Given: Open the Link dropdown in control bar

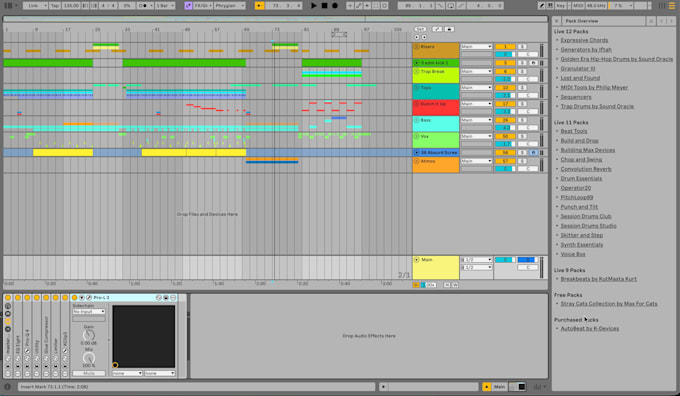Looking at the screenshot, I should click(x=35, y=6).
